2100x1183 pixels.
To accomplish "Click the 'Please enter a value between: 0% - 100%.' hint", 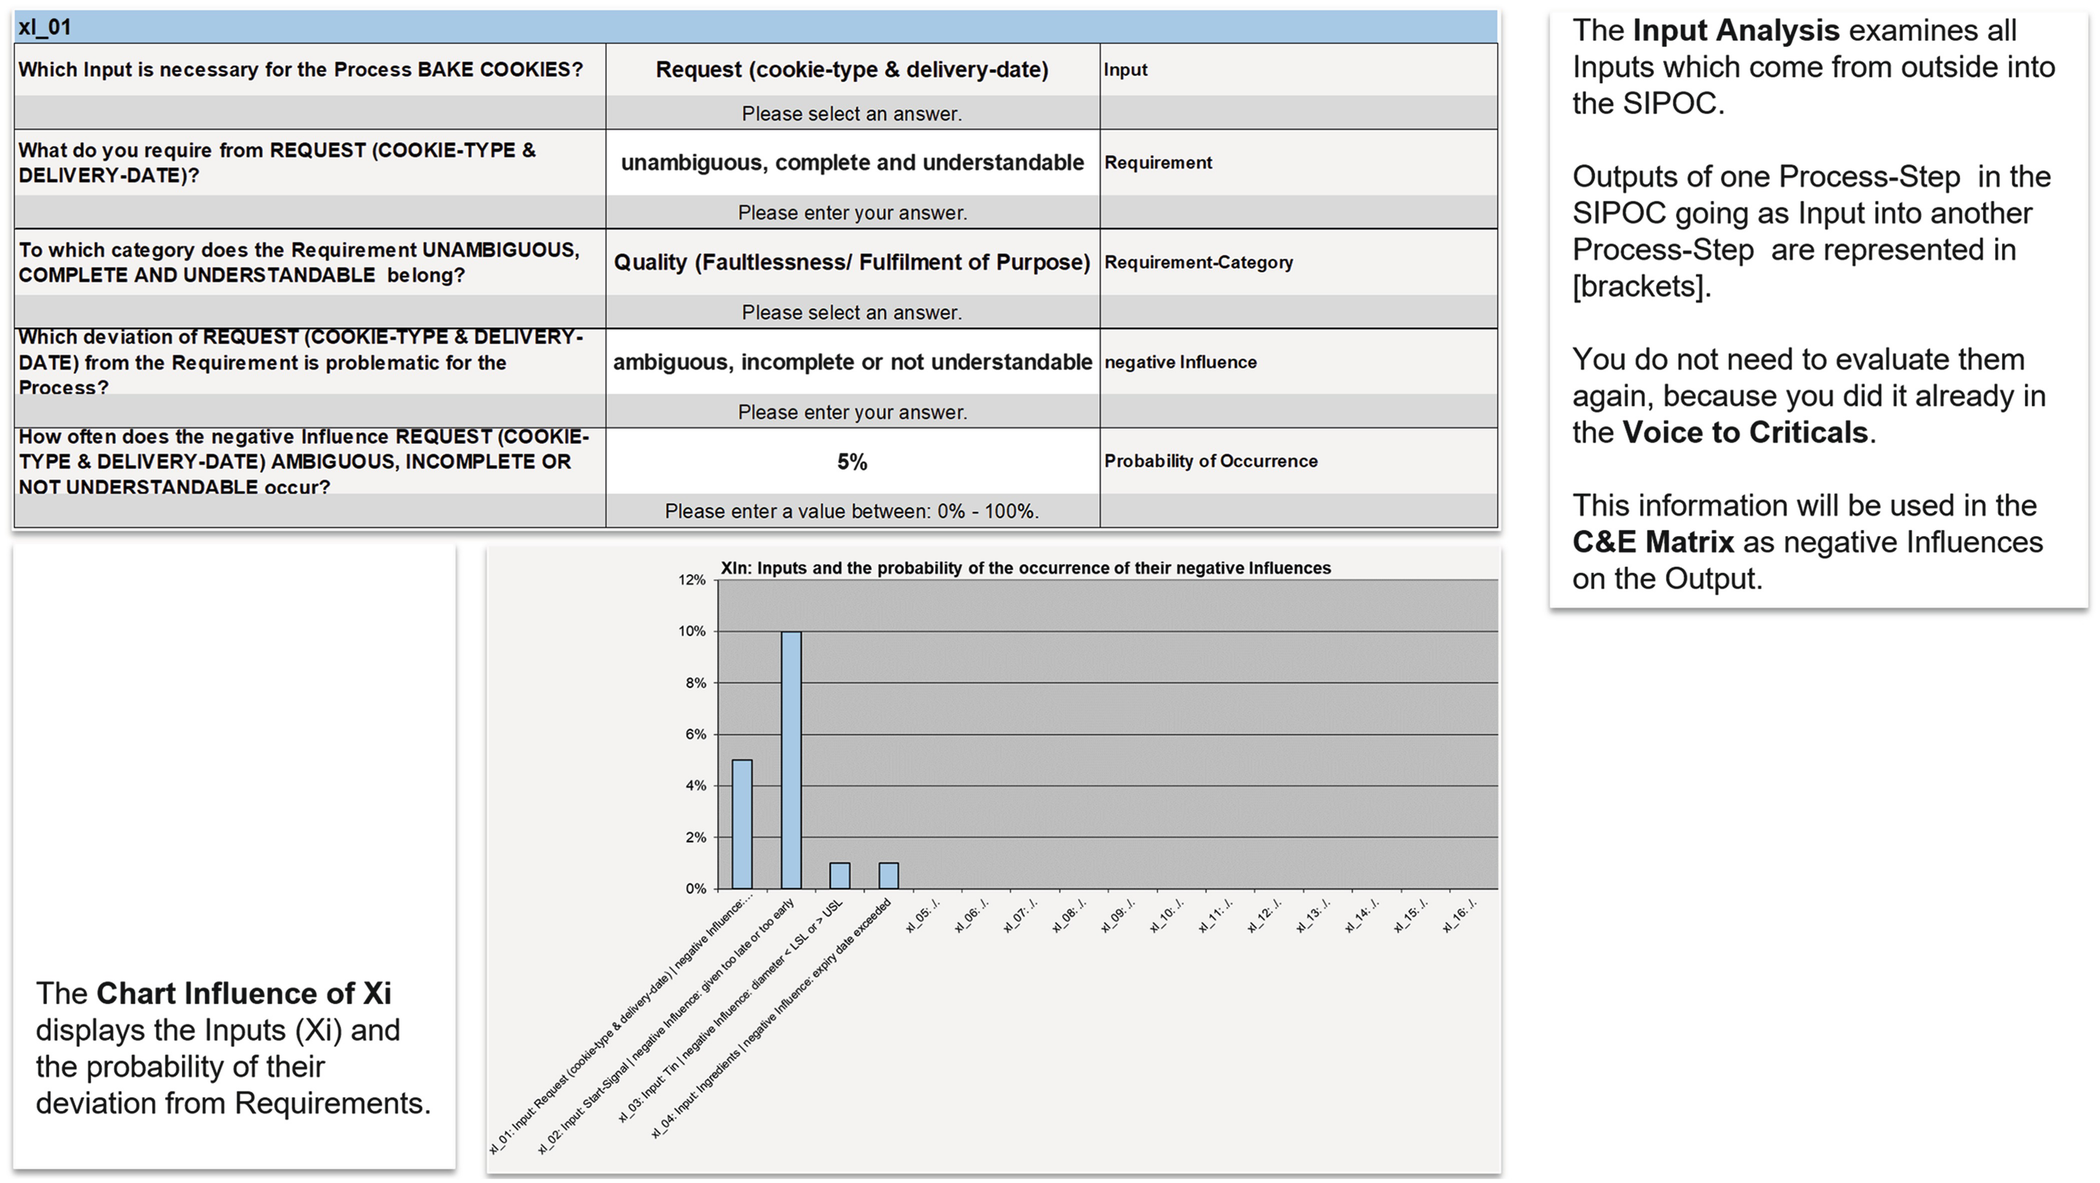I will (x=852, y=511).
